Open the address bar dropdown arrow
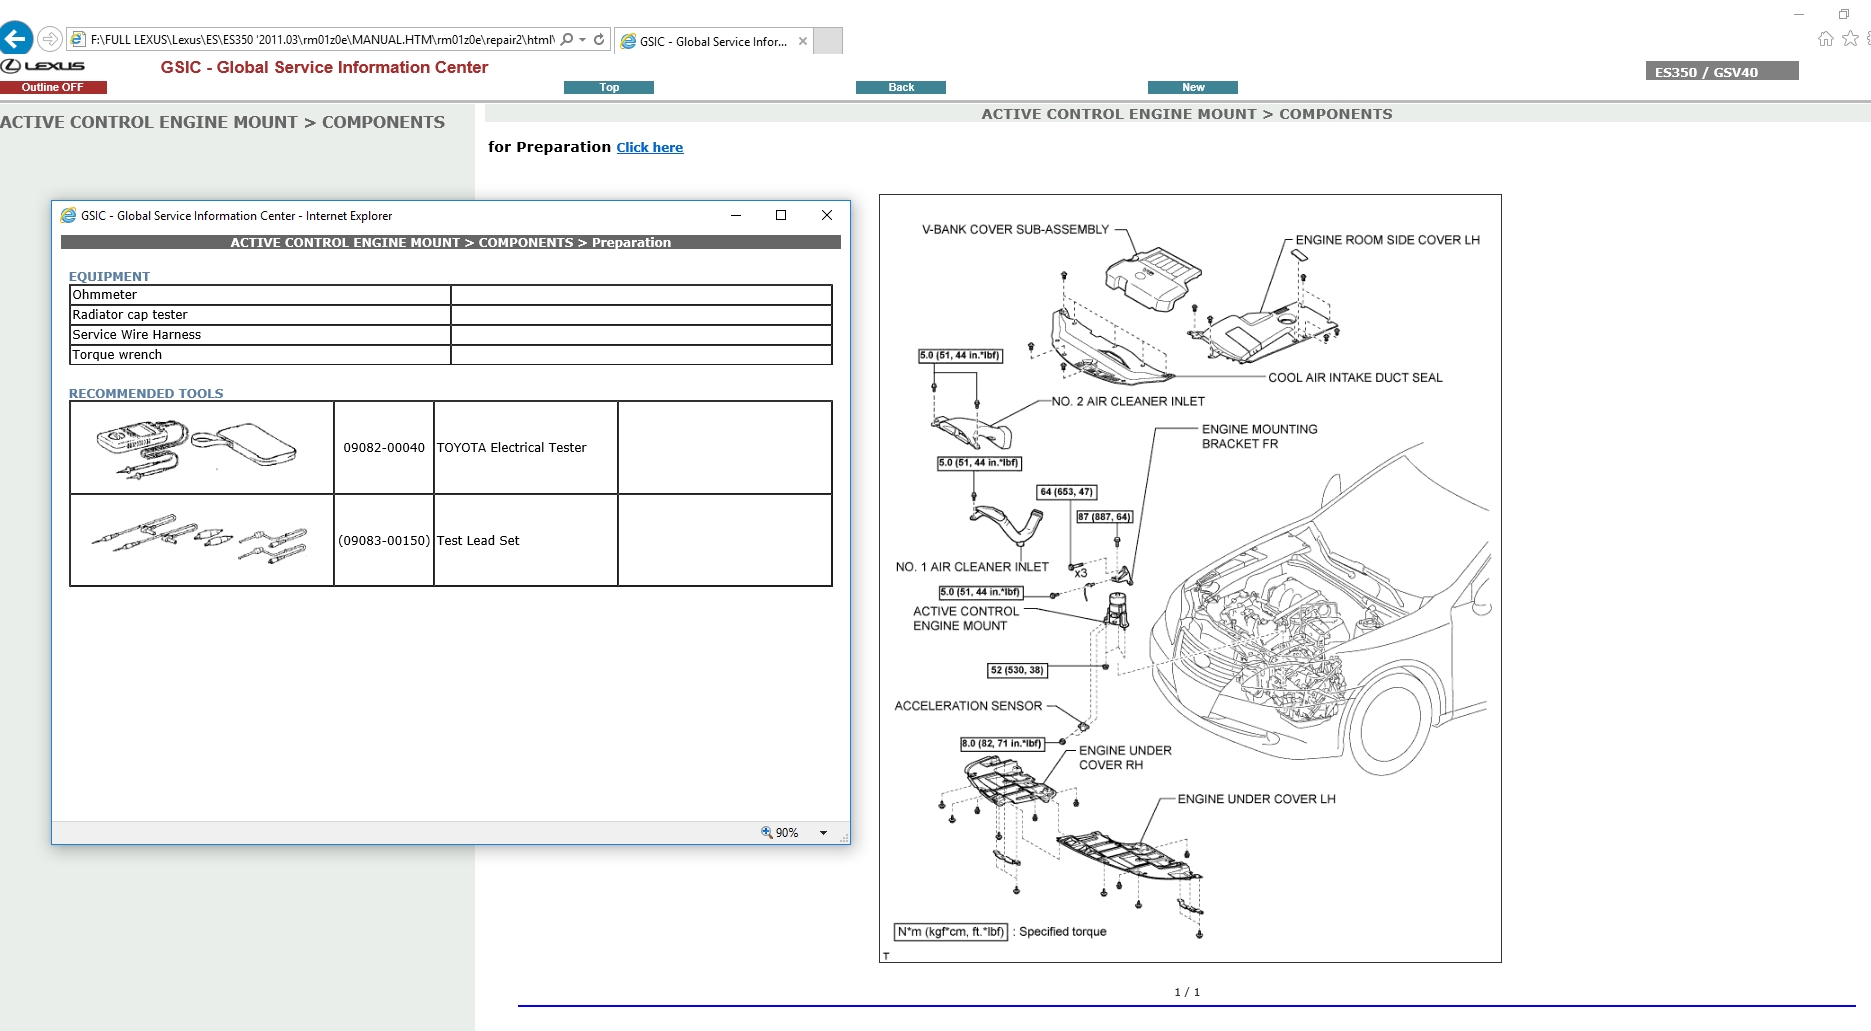 [x=582, y=39]
